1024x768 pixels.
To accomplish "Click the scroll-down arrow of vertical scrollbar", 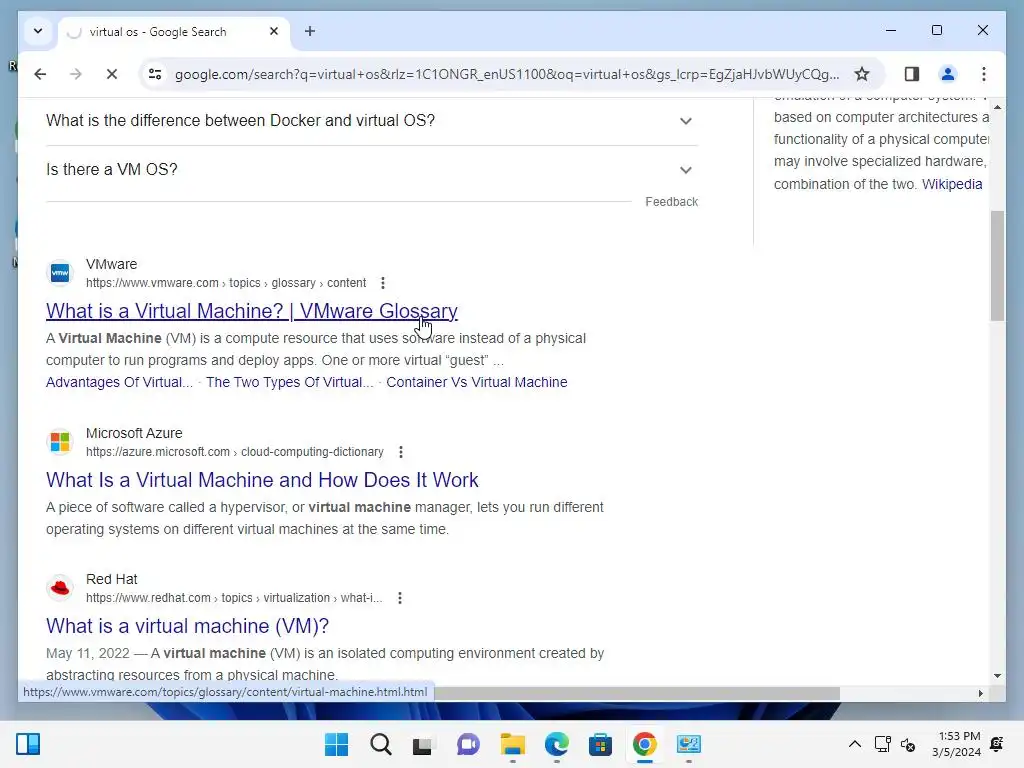I will tap(997, 676).
